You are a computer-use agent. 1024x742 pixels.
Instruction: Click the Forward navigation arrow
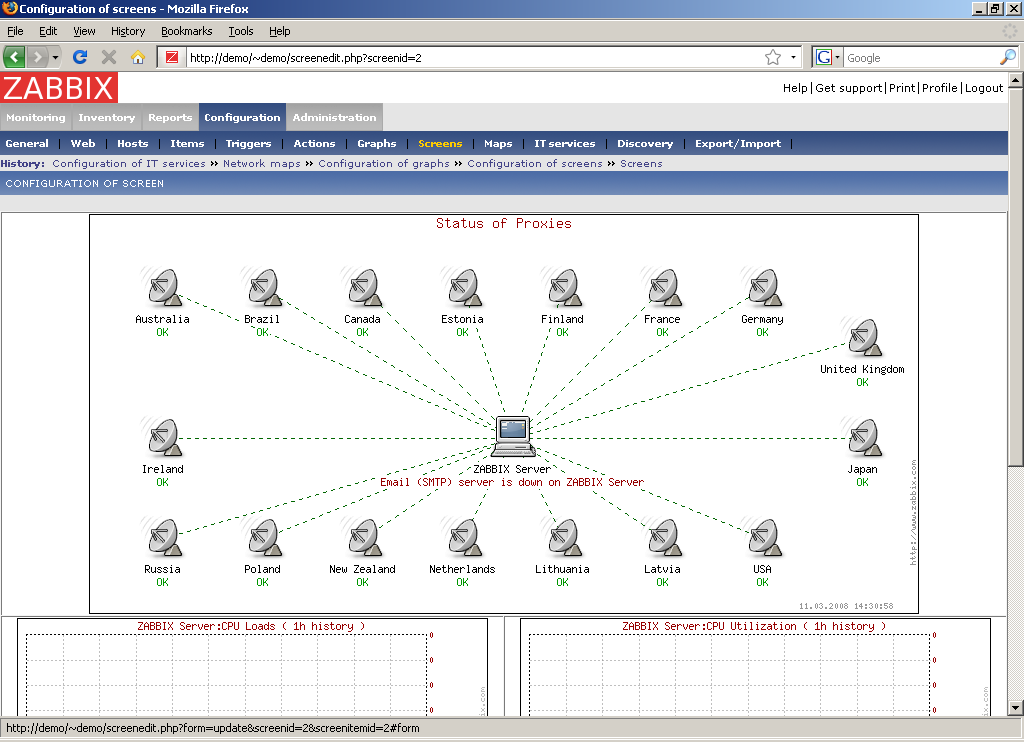tap(37, 57)
